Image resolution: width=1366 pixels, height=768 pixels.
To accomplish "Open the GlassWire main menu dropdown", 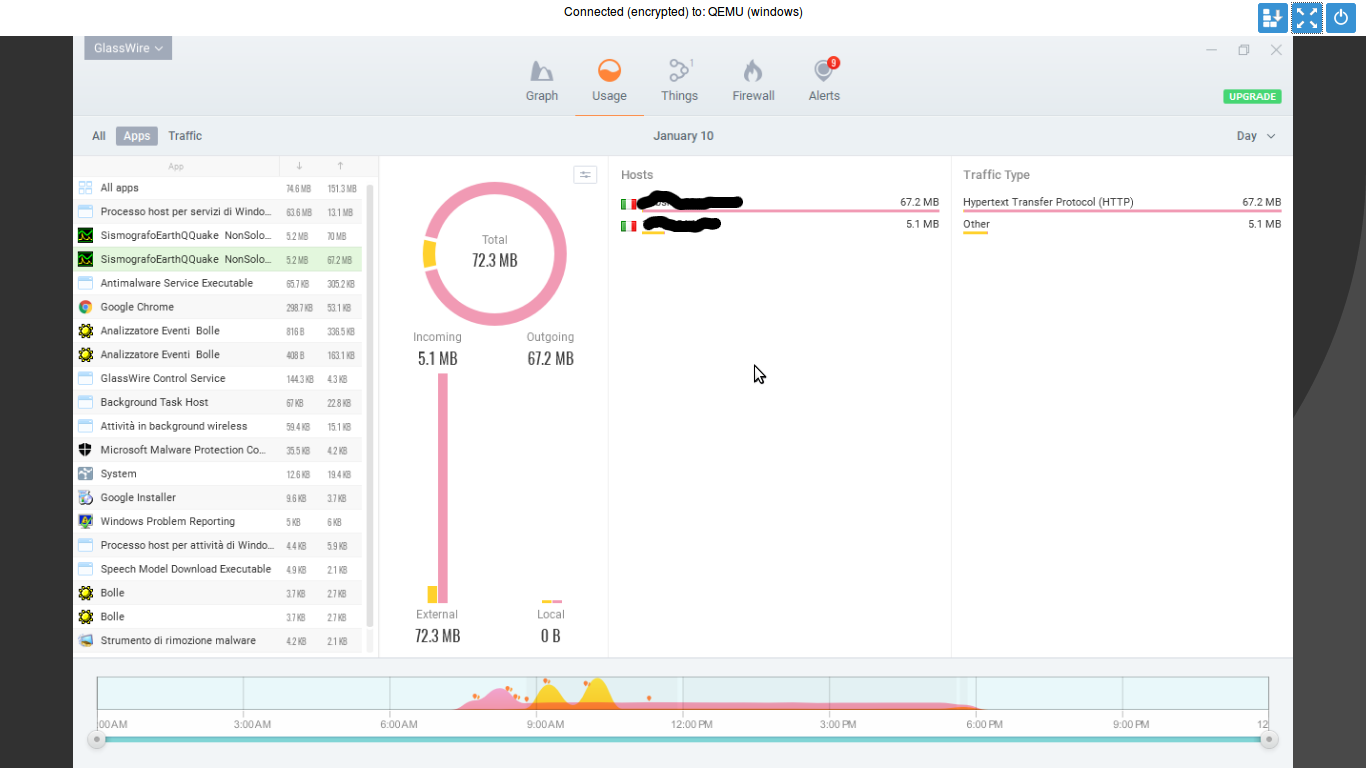I will tap(128, 48).
